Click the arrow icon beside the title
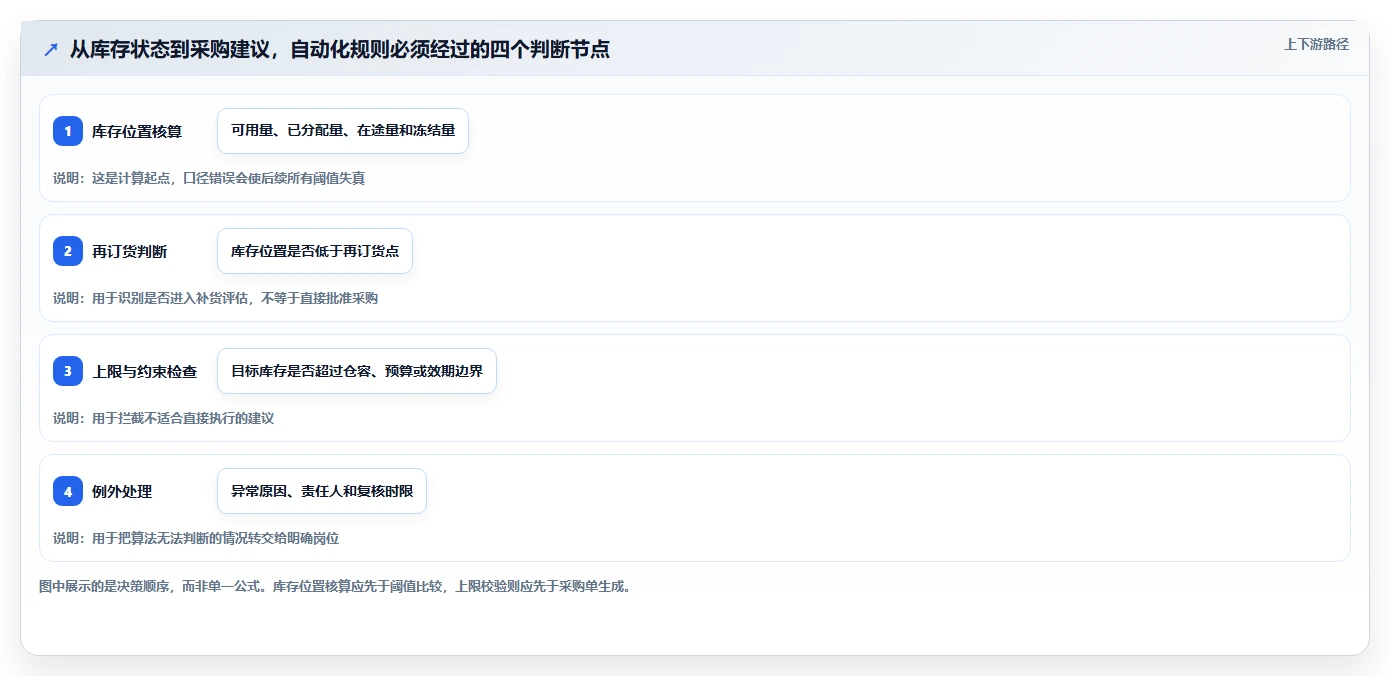The height and width of the screenshot is (676, 1390). [51, 49]
